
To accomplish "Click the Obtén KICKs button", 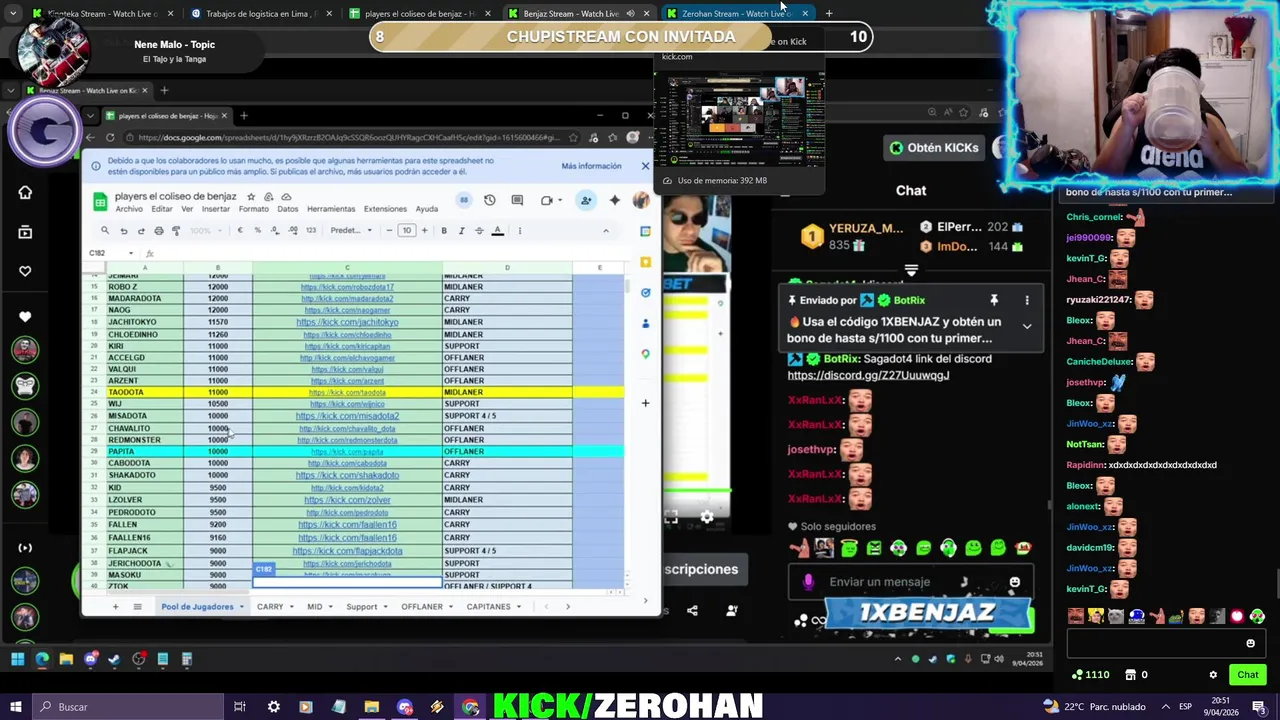I will (x=934, y=148).
